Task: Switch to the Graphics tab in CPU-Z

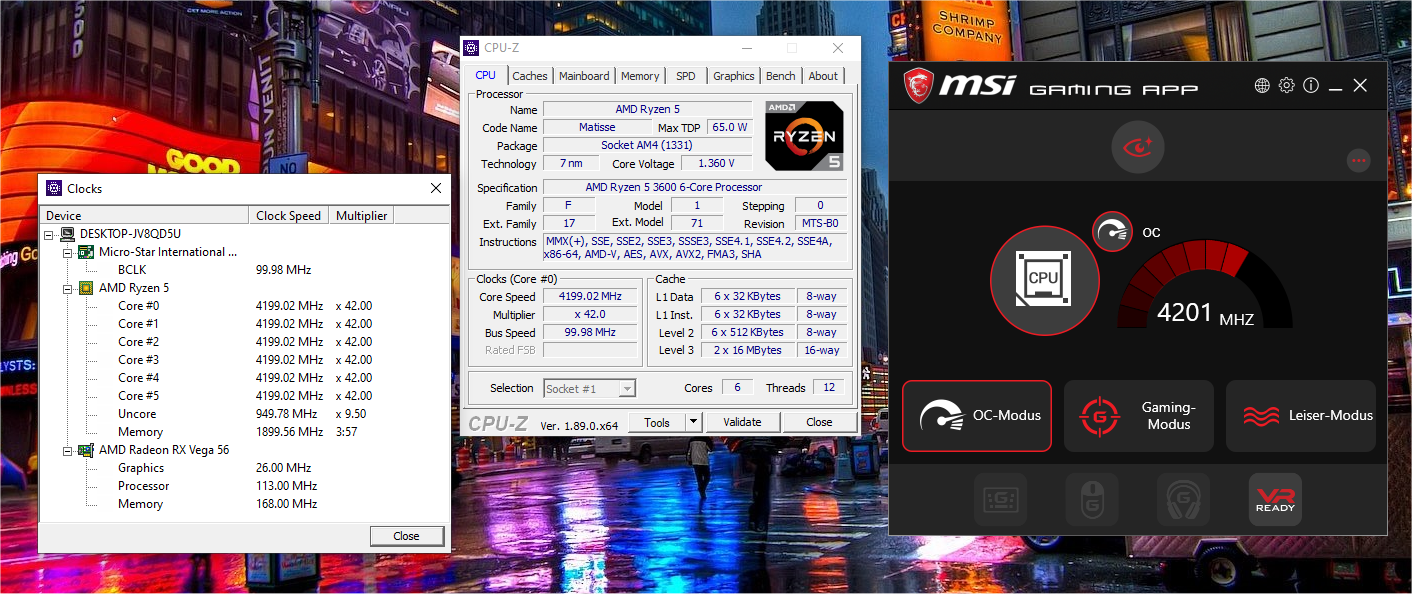Action: tap(734, 76)
